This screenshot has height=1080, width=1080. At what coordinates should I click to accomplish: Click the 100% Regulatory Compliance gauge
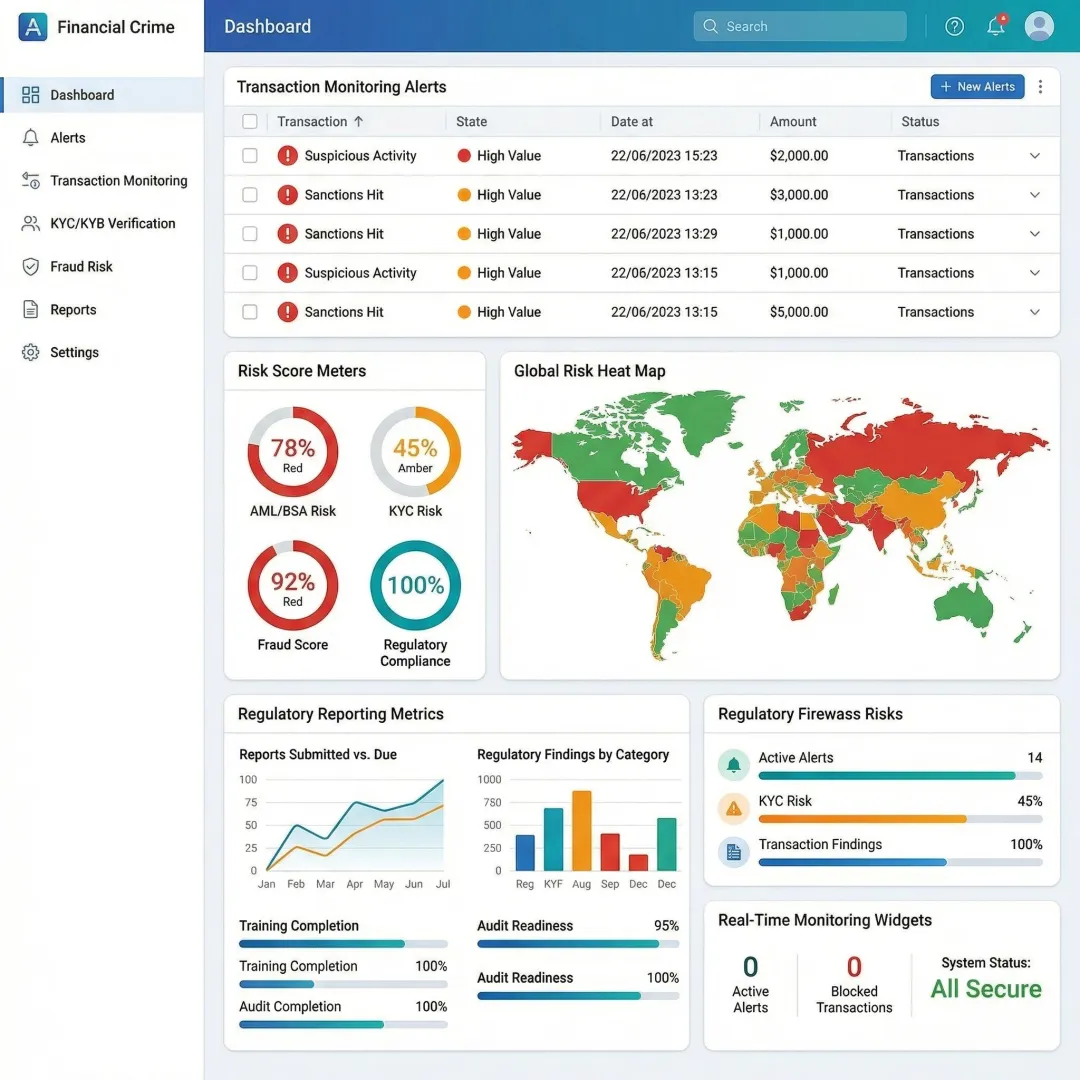coord(415,585)
